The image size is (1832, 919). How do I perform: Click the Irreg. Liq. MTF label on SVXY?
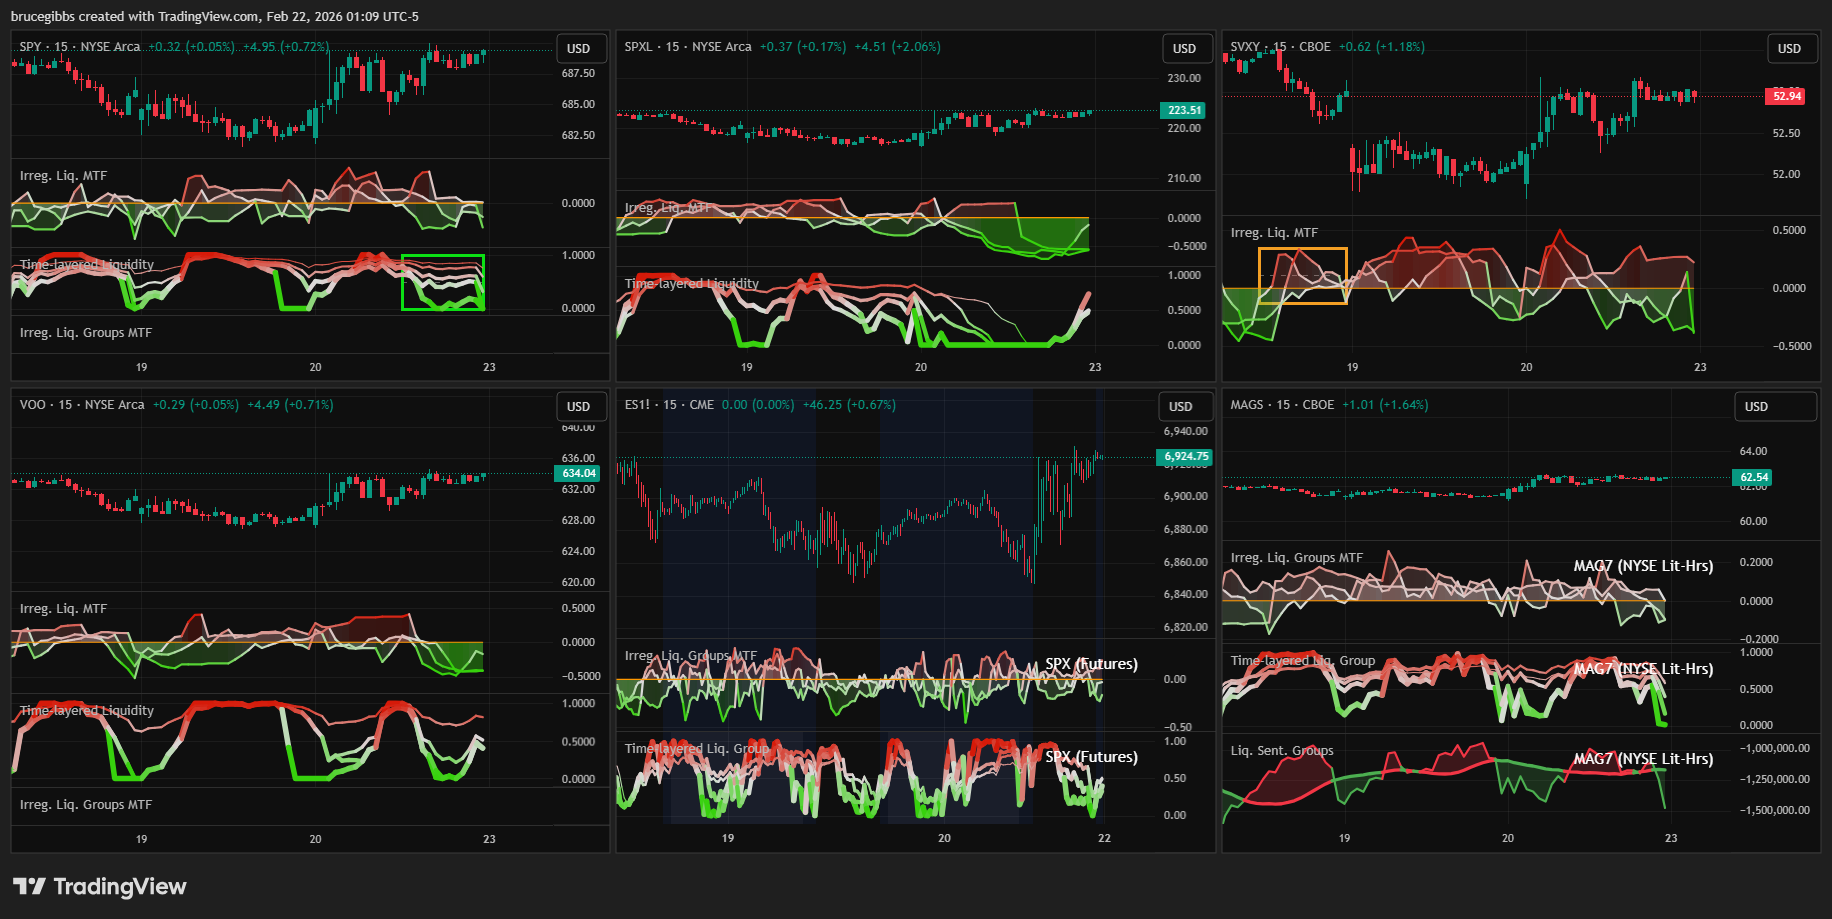1274,233
